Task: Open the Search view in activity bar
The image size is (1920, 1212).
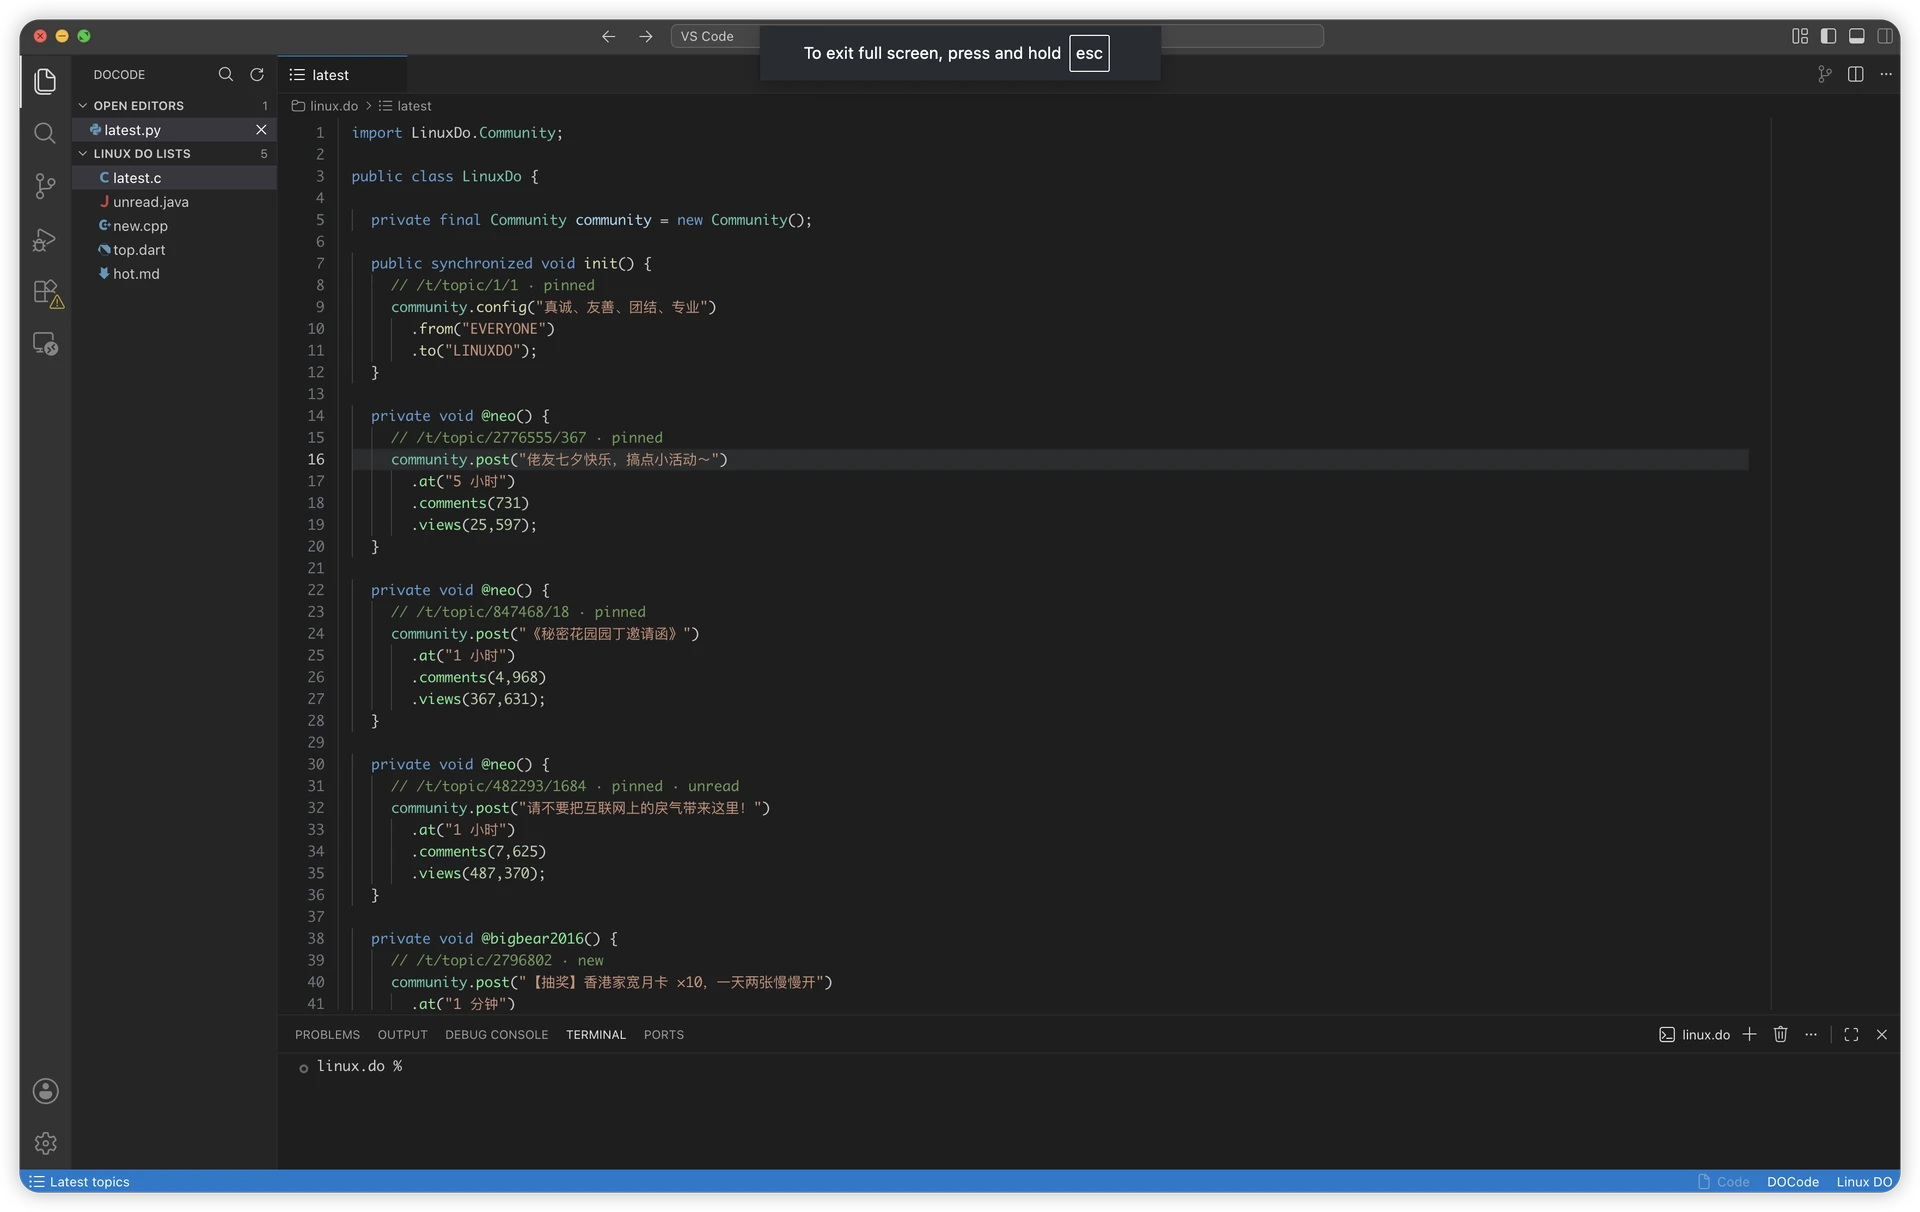Action: [x=45, y=133]
